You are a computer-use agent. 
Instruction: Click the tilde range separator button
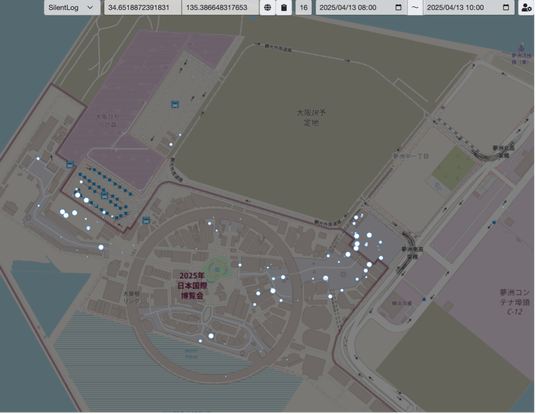[415, 7]
